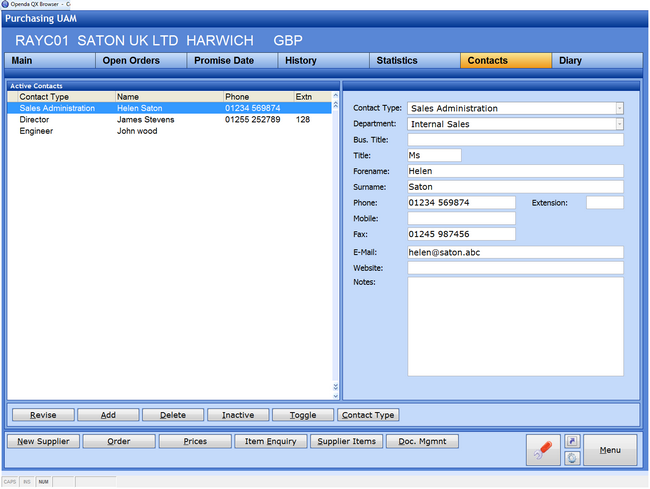The width and height of the screenshot is (650, 489).
Task: Click the Name column header
Action: 169,97
